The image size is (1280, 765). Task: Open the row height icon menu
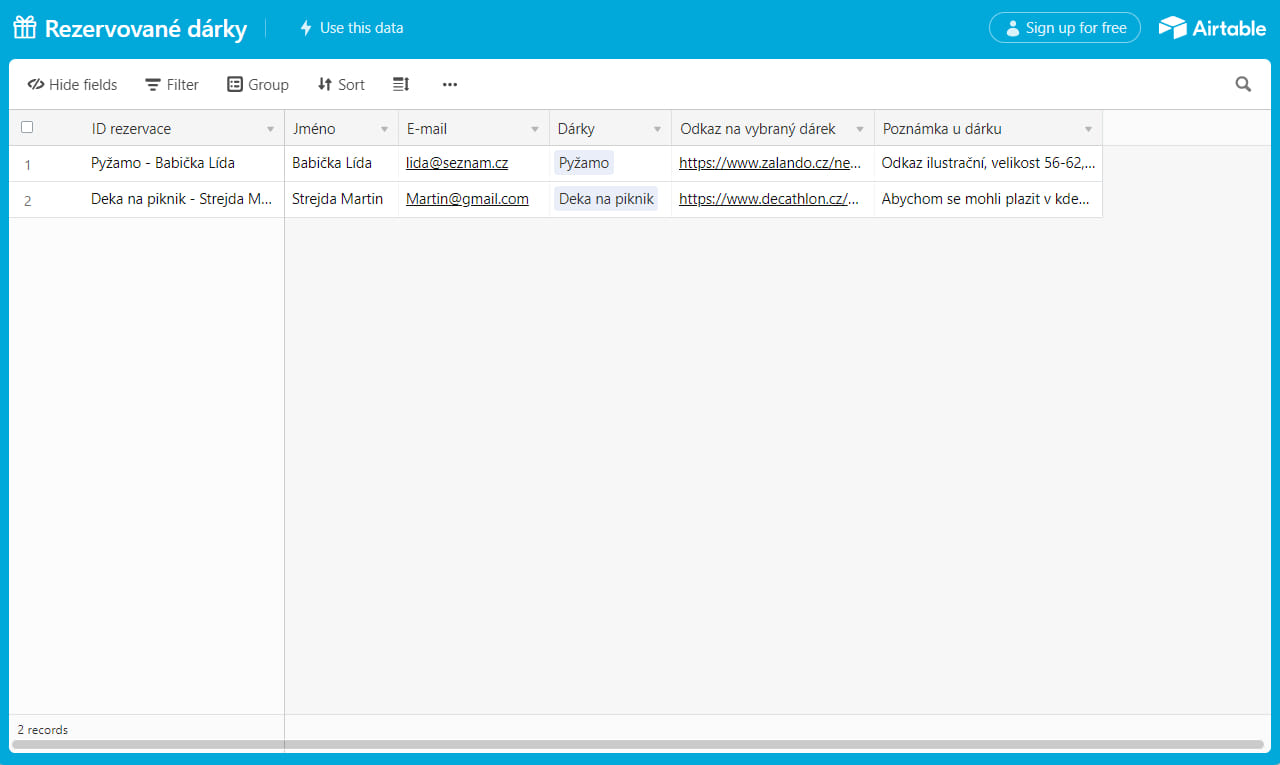click(x=401, y=85)
